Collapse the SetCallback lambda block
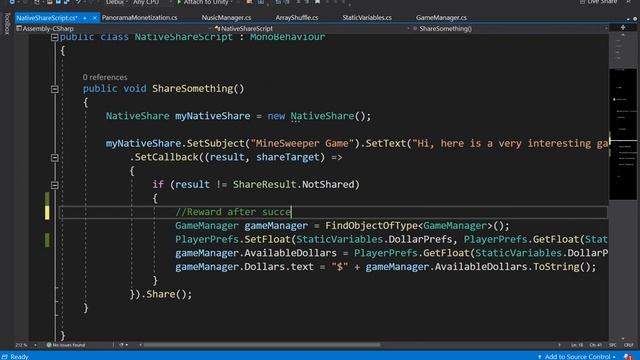This screenshot has height=360, width=640. pyautogui.click(x=54, y=158)
